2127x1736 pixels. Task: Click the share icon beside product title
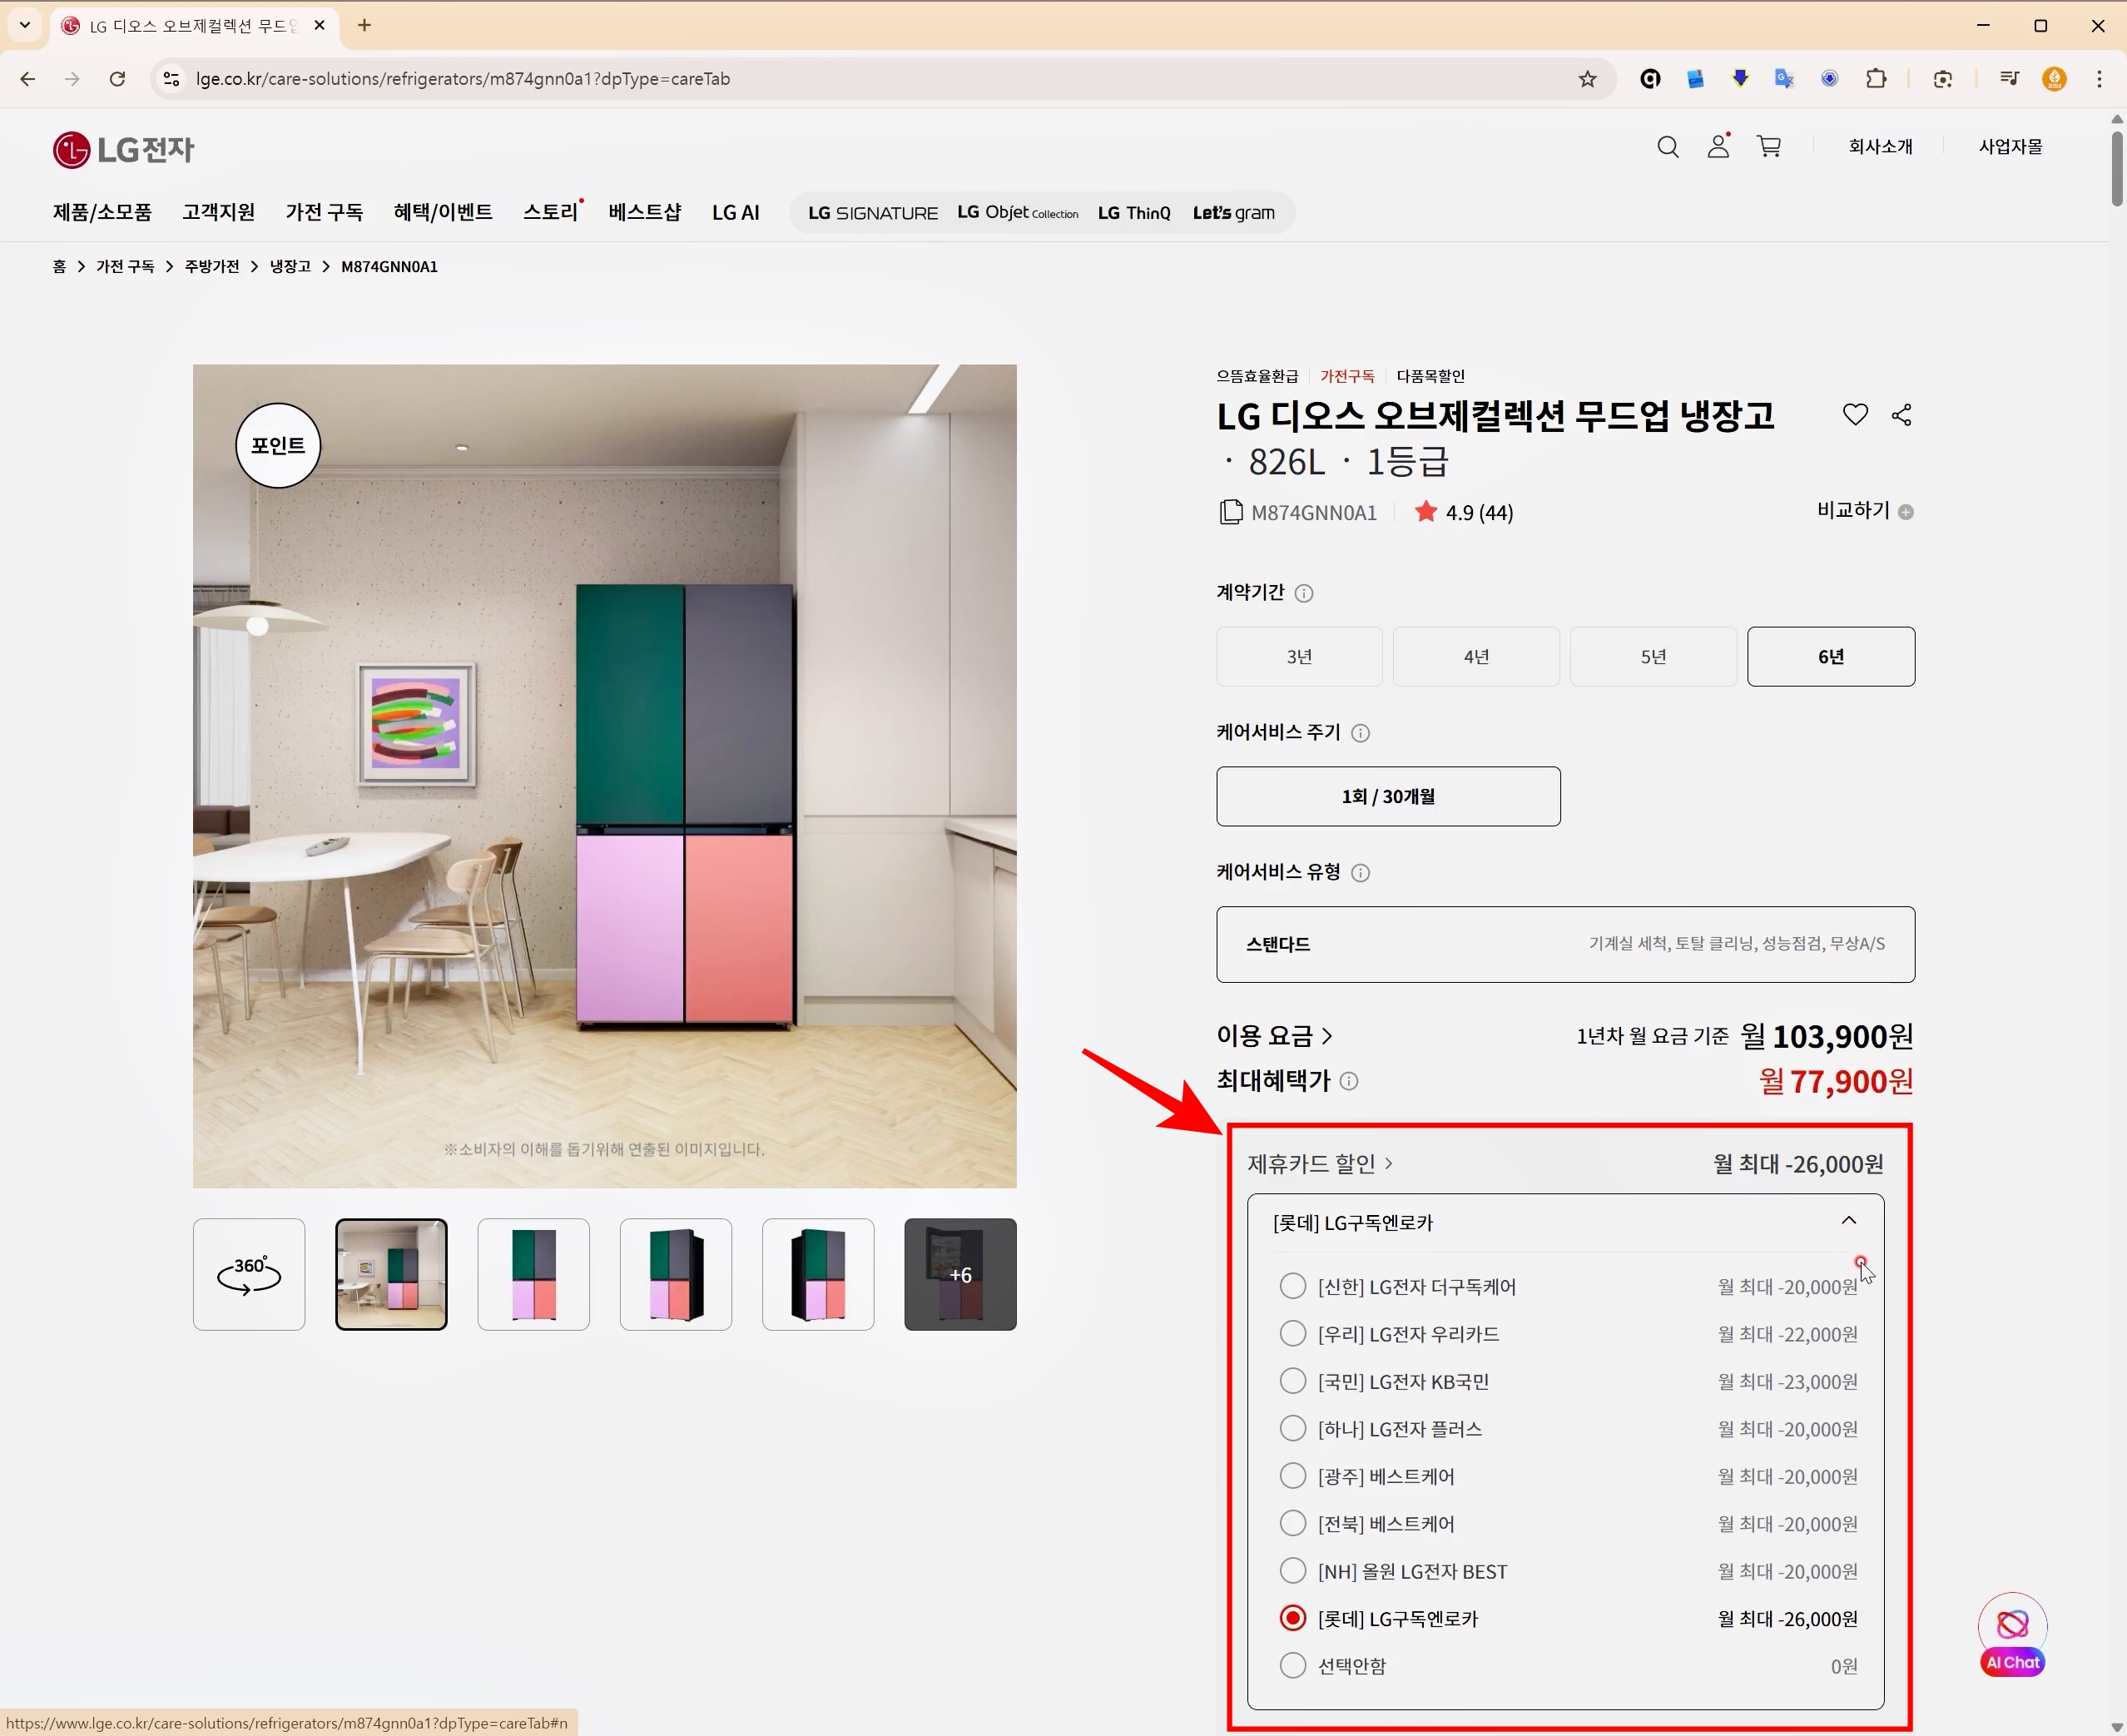(x=1901, y=415)
